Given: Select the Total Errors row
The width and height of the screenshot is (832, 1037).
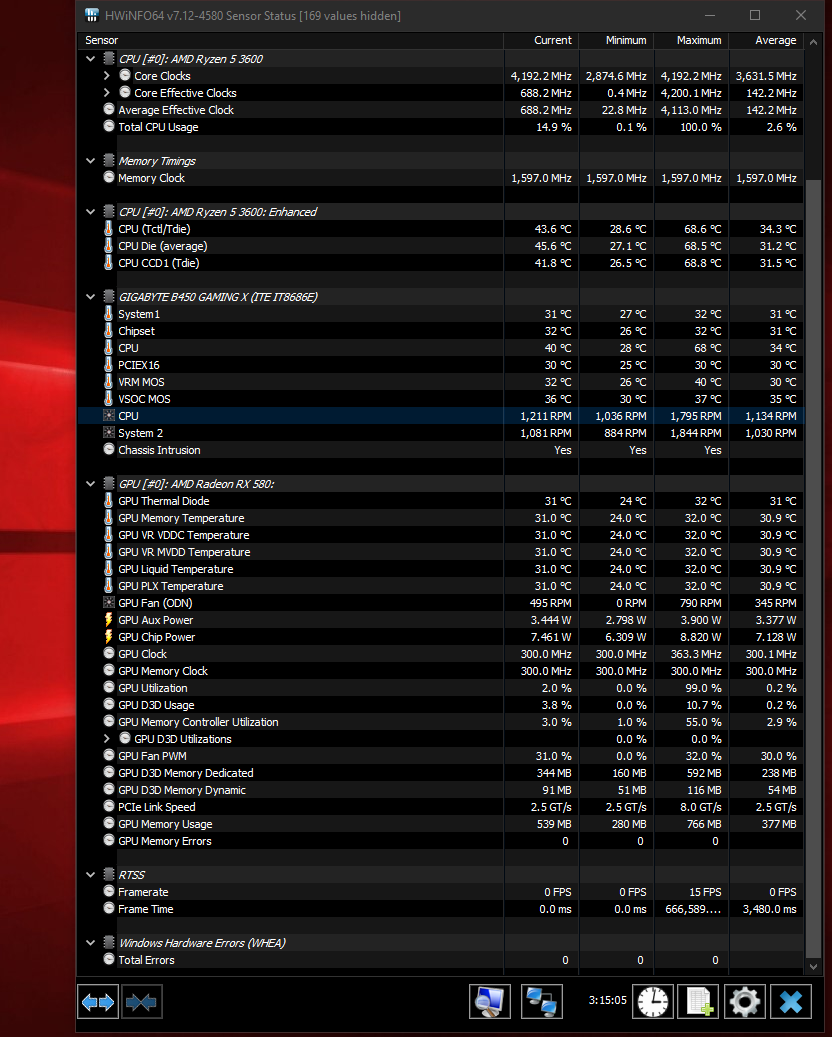Looking at the screenshot, I should [441, 960].
